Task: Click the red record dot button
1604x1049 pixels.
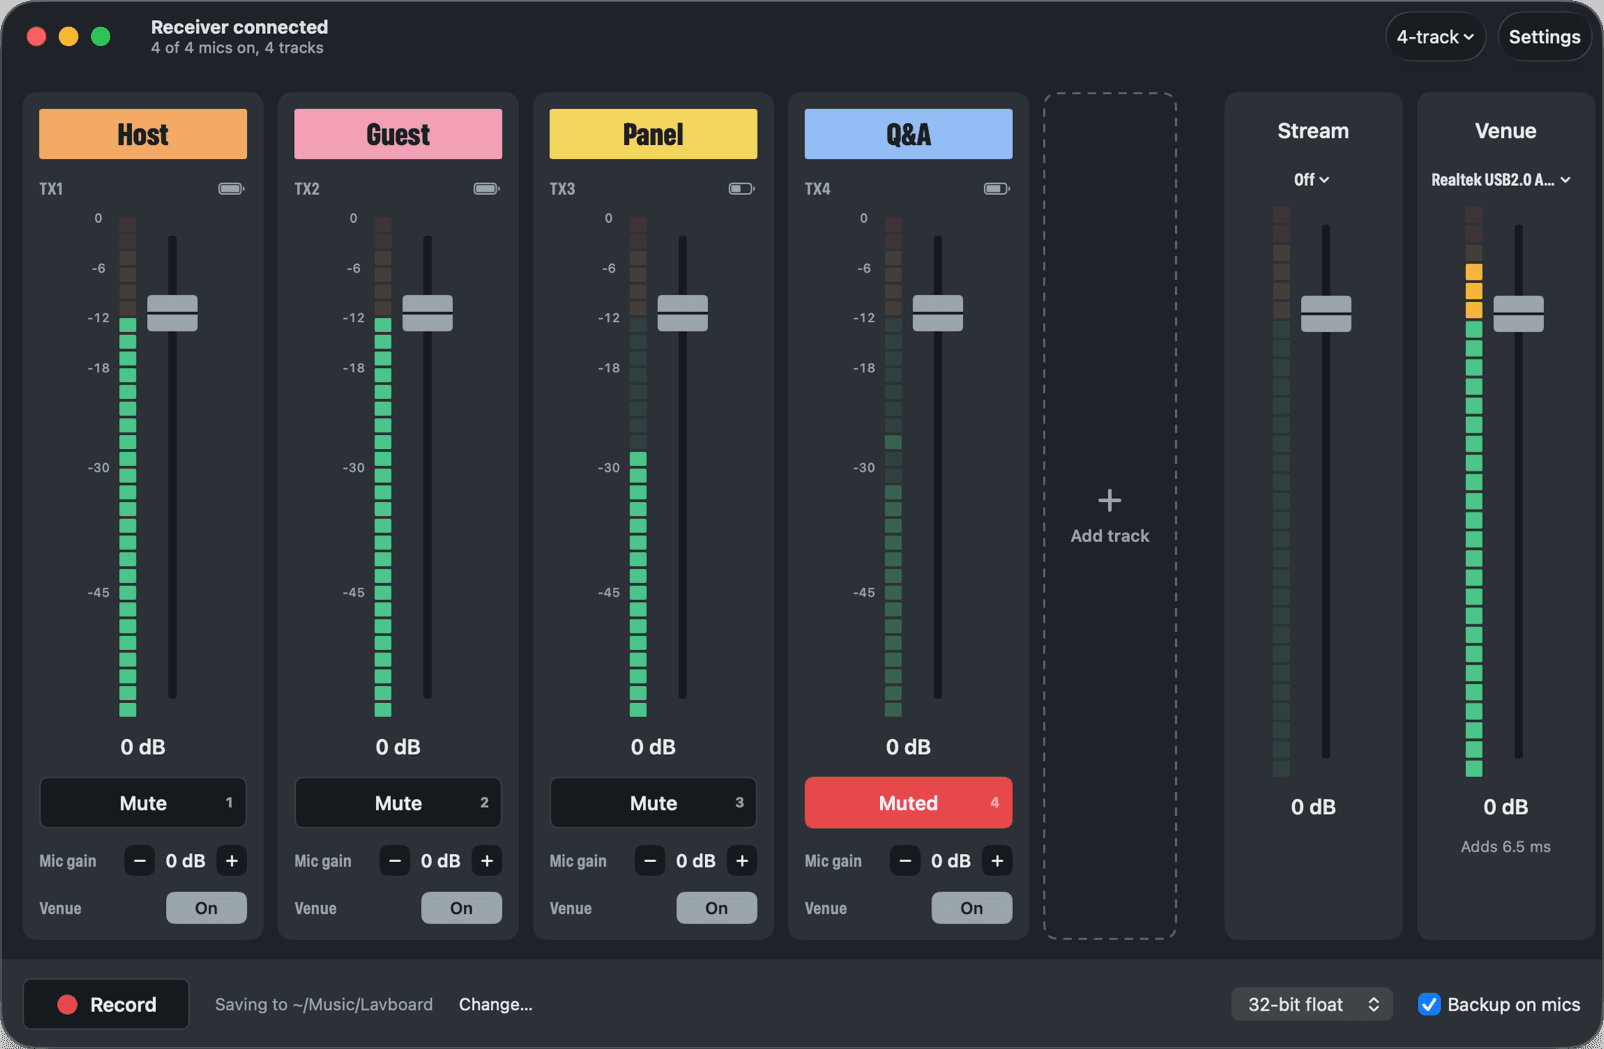Action: pos(106,1004)
